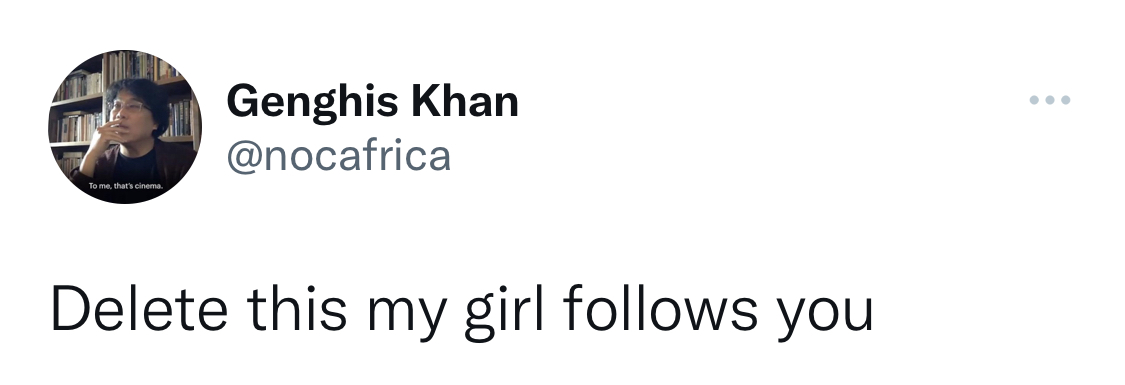Click the middle dot of the ellipsis icon
1125x385 pixels.
click(1050, 100)
